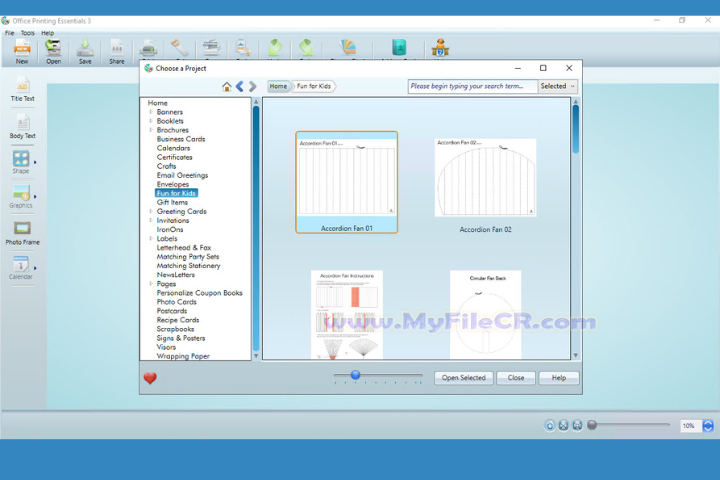Select Crafts in the category tree

166,166
